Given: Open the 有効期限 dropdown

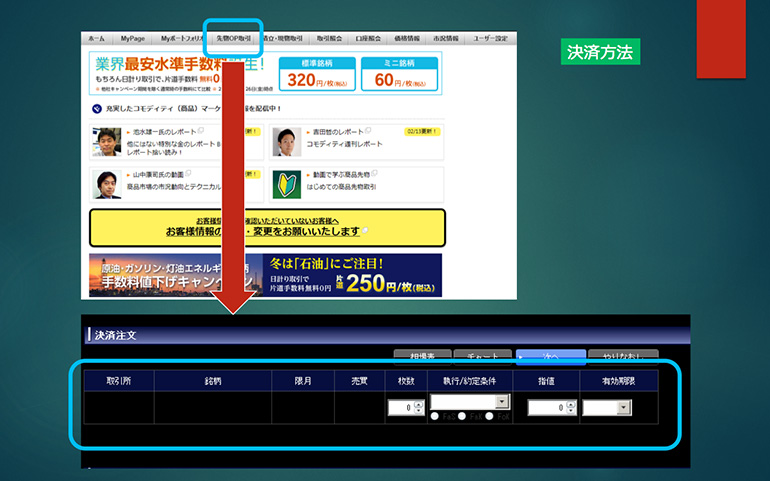Looking at the screenshot, I should 624,407.
